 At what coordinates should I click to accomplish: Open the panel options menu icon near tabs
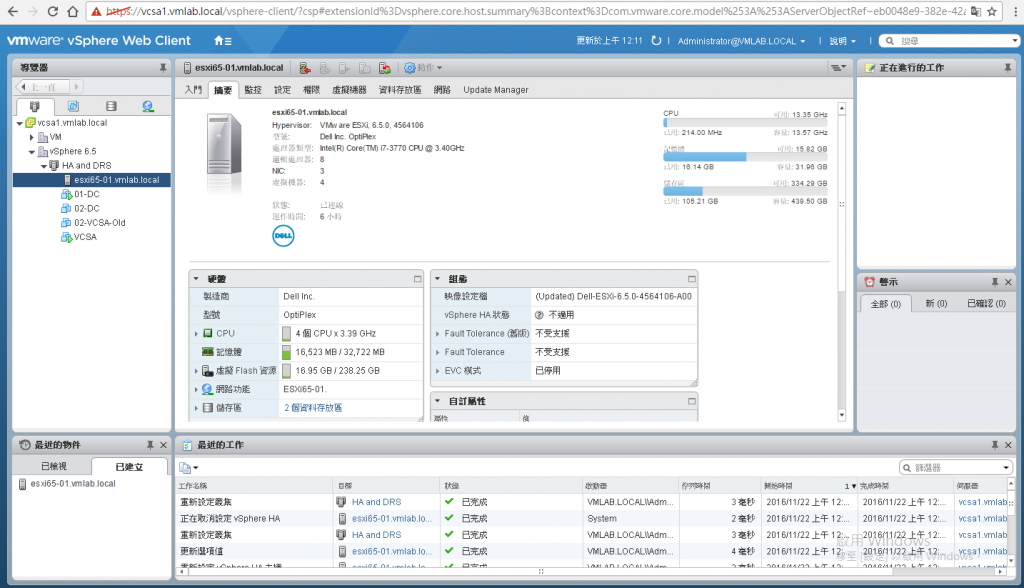pyautogui.click(x=838, y=67)
